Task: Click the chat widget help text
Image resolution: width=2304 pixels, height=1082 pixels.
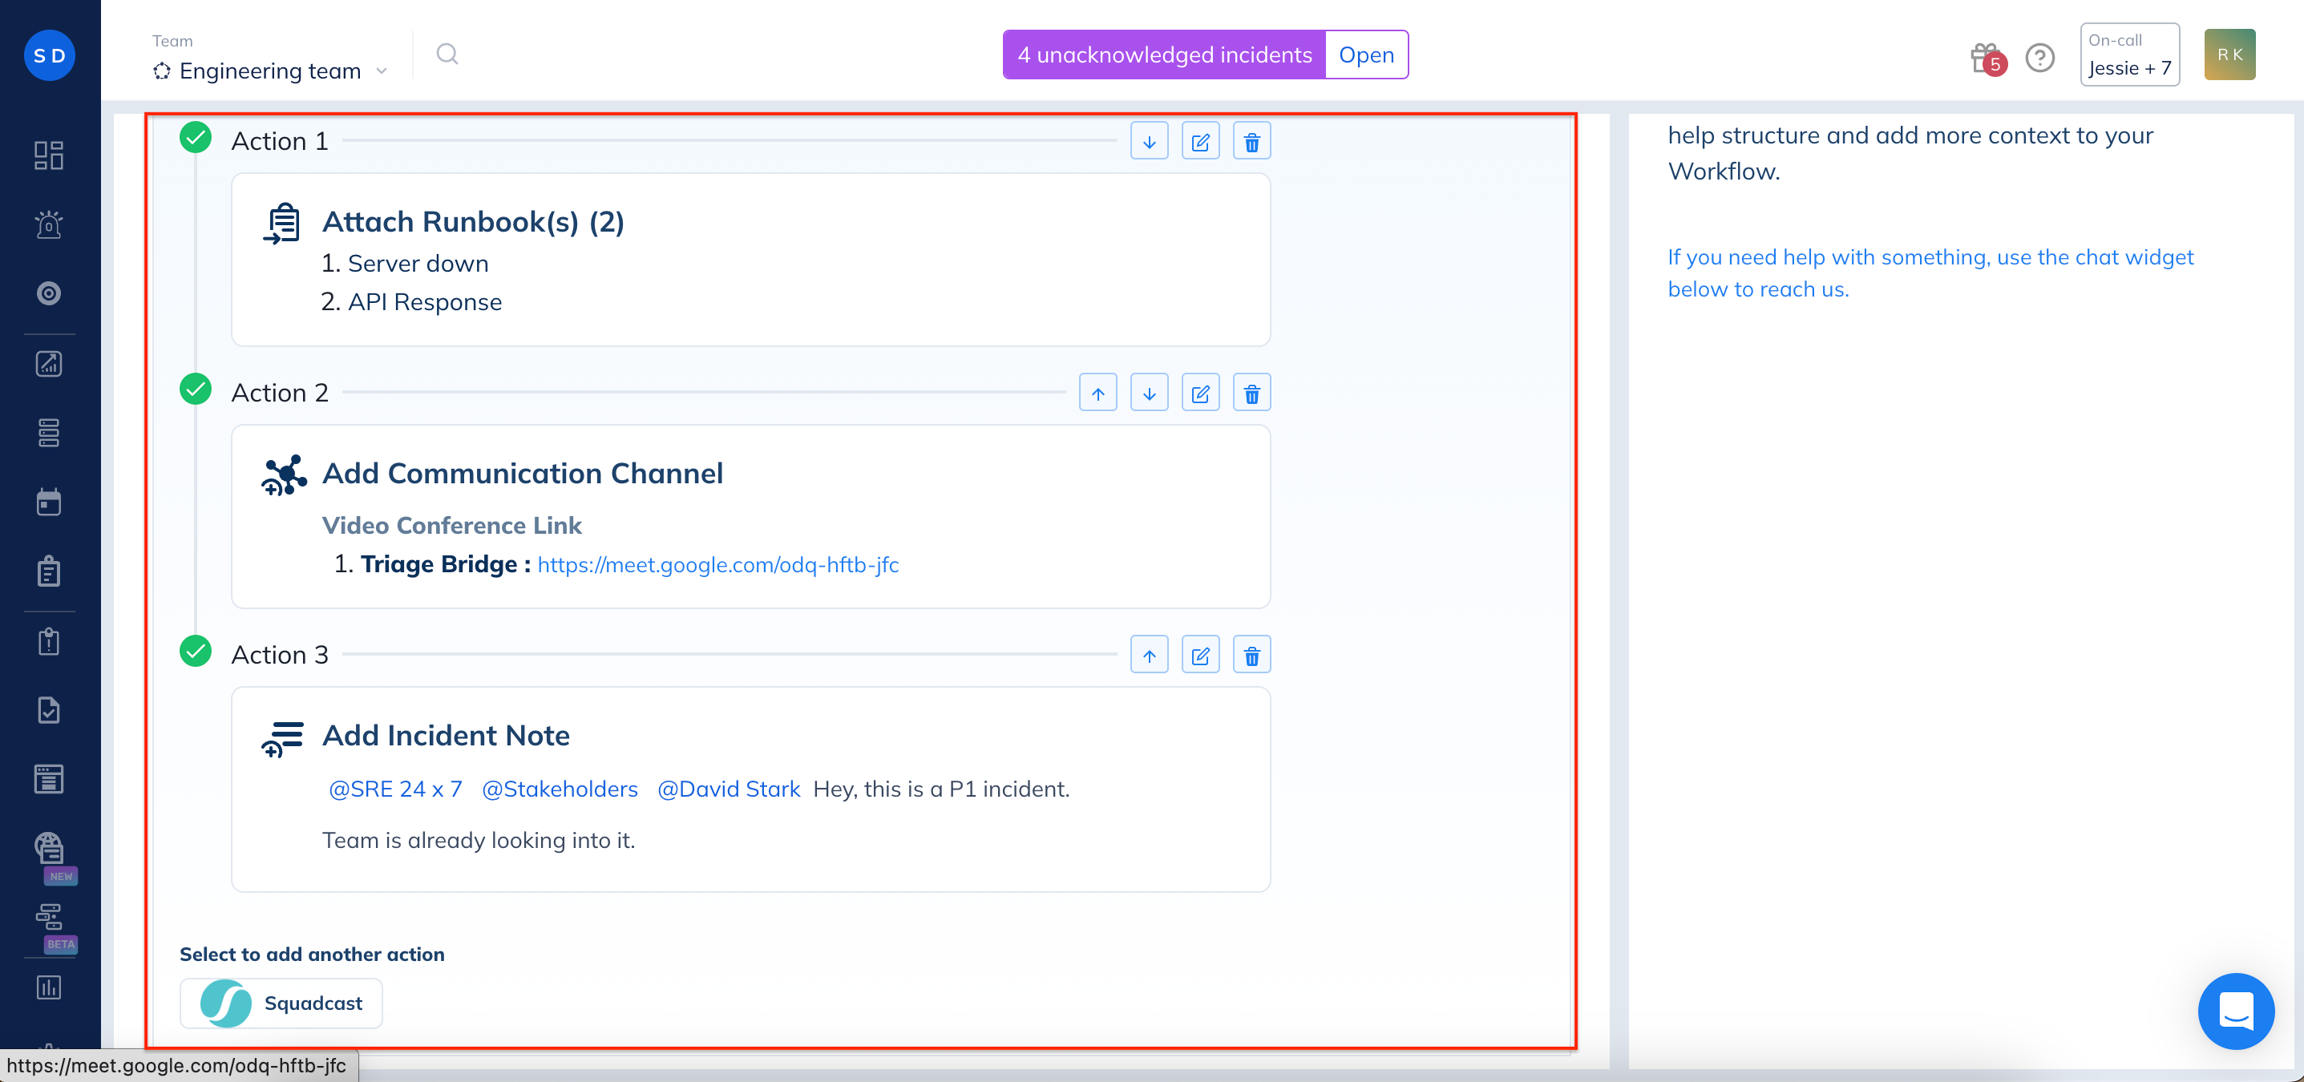Action: coord(1930,272)
